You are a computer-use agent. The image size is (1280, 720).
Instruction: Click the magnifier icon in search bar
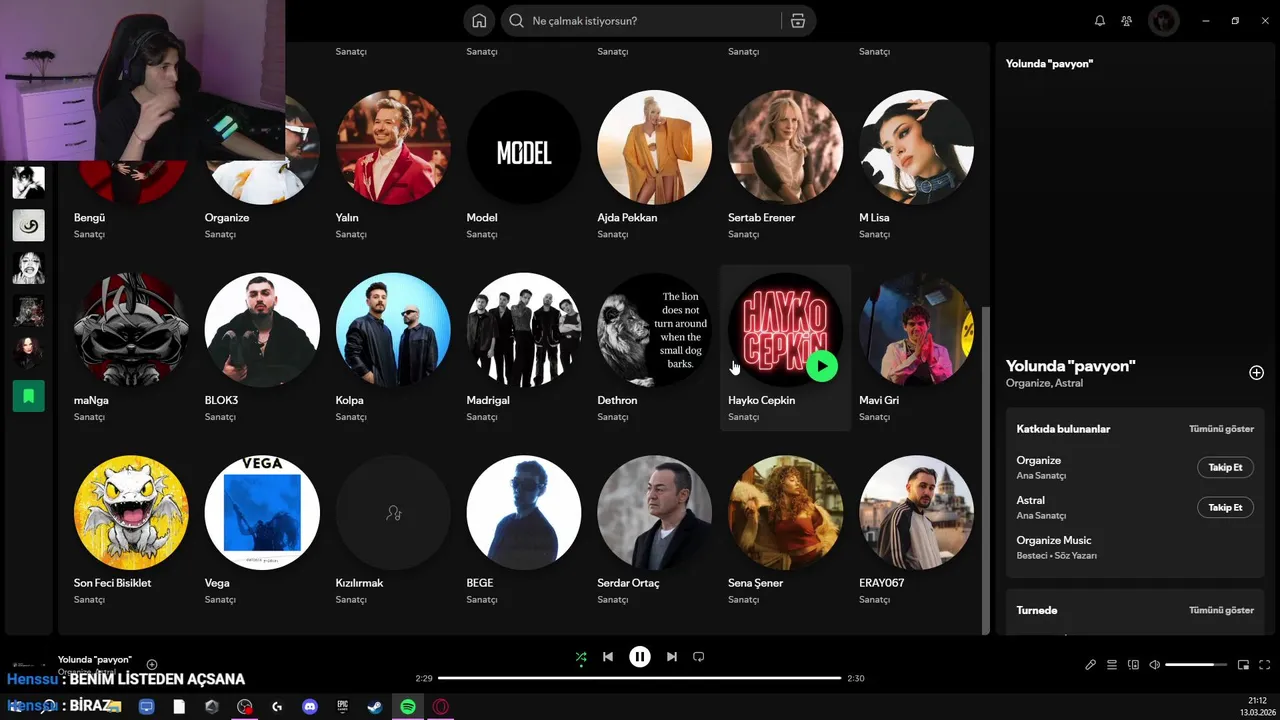tap(516, 21)
